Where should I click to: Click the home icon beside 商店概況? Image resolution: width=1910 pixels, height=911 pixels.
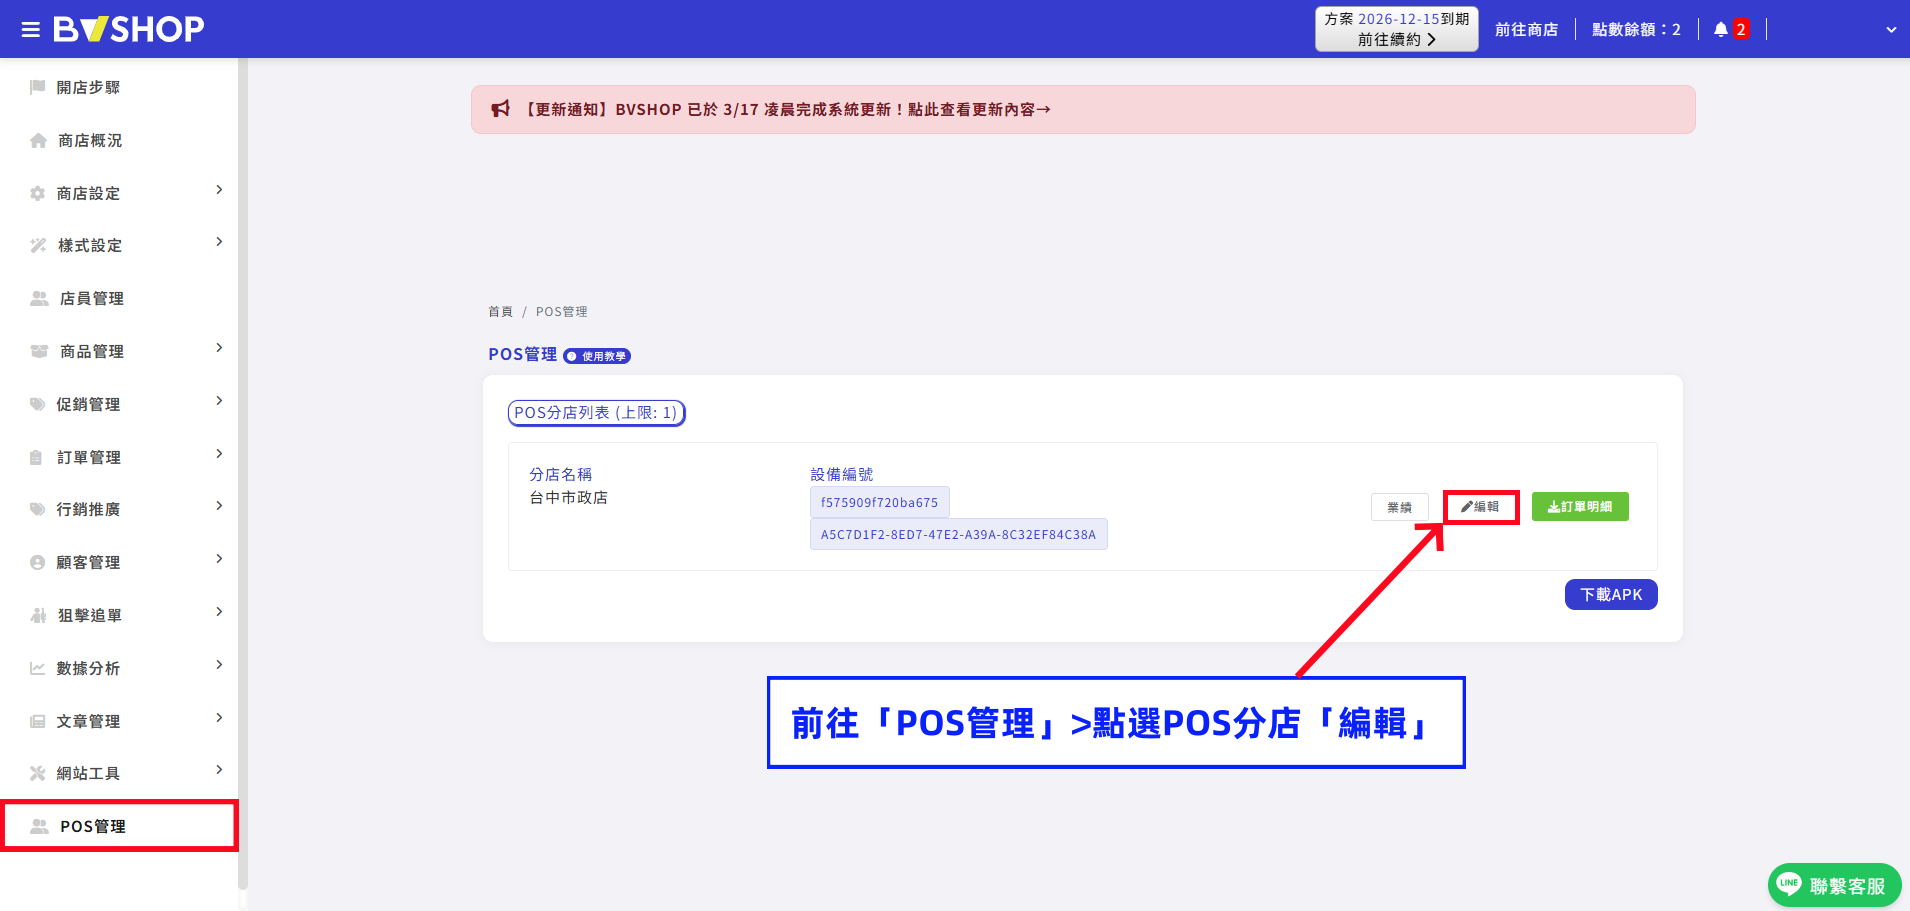pyautogui.click(x=38, y=140)
